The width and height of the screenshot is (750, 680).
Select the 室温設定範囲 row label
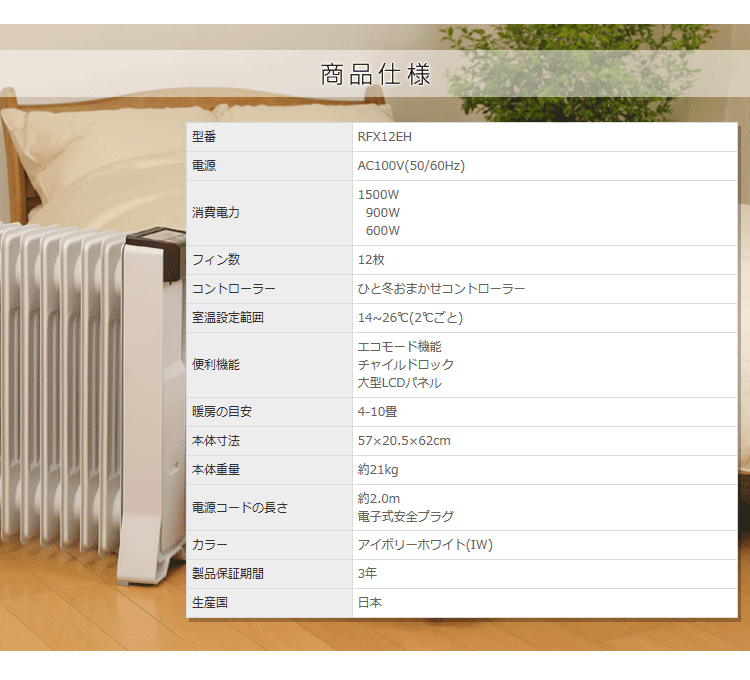[228, 318]
